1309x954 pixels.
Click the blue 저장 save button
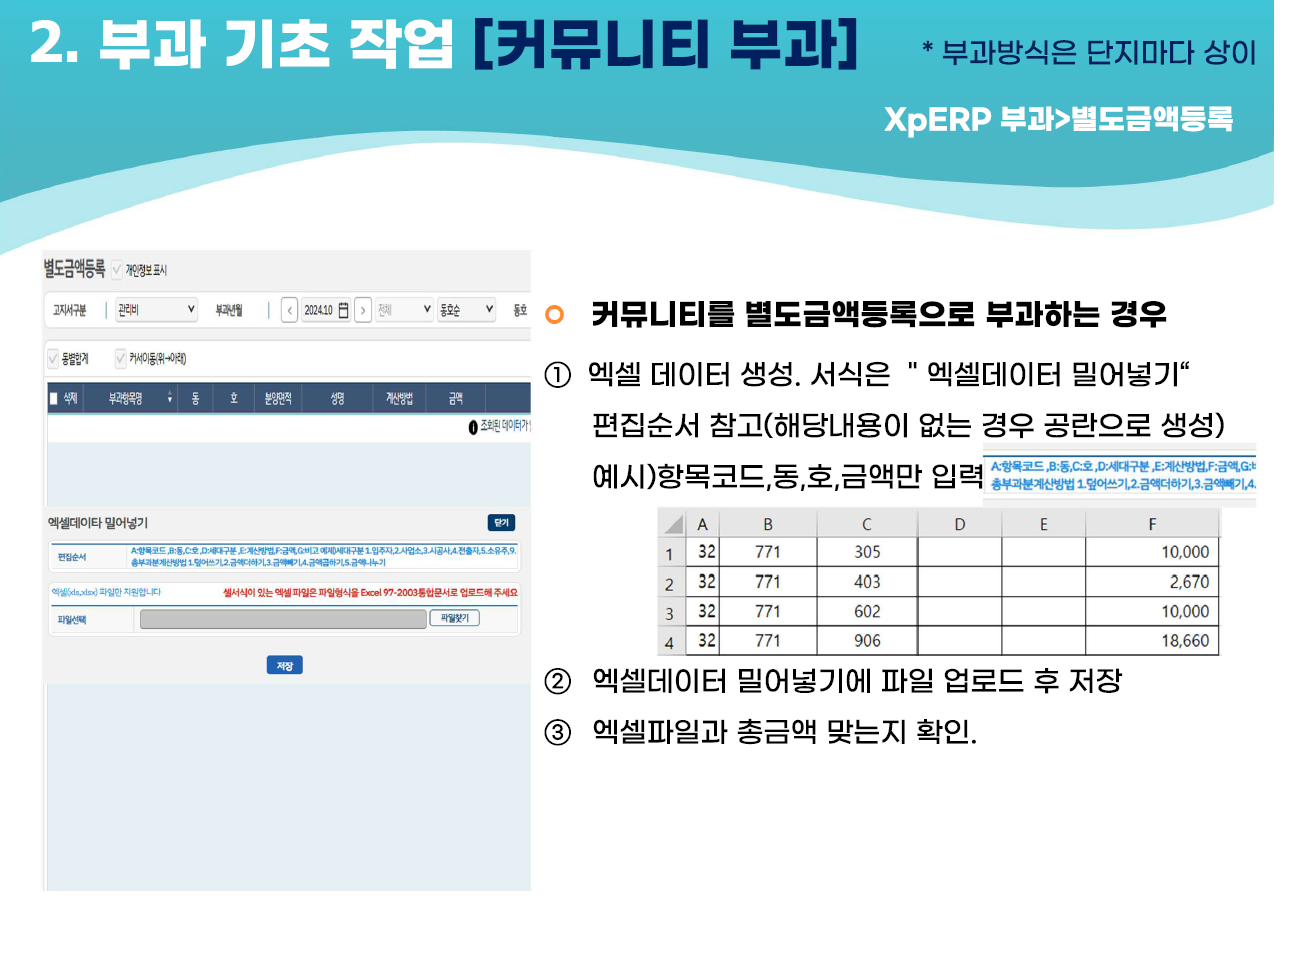tap(285, 665)
